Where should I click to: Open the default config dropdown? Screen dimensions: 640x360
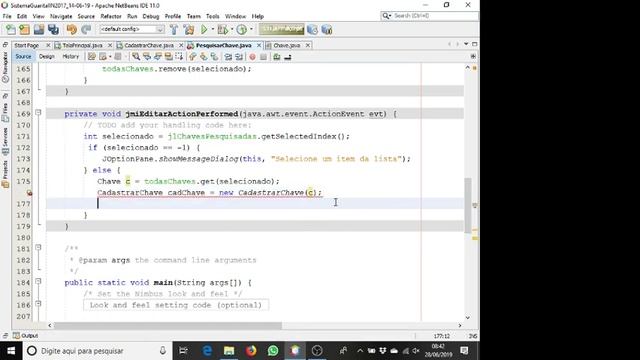132,29
